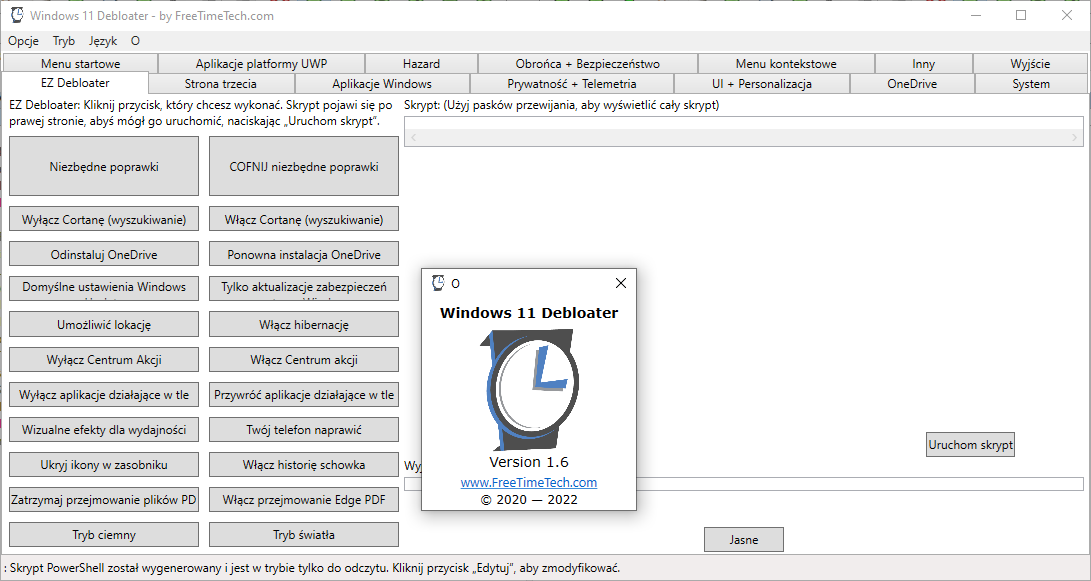Click Zatrzymaj przejmowanie plików PD button
The height and width of the screenshot is (581, 1091).
click(104, 500)
